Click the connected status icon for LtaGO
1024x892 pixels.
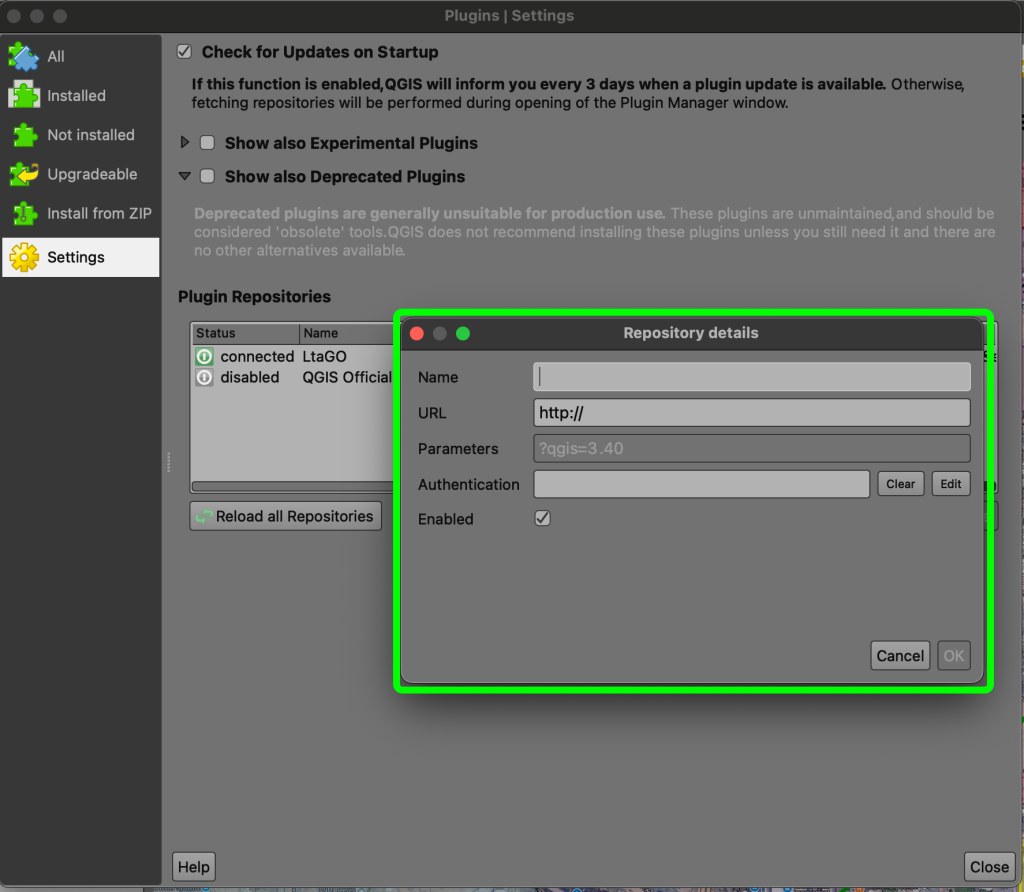pos(204,356)
